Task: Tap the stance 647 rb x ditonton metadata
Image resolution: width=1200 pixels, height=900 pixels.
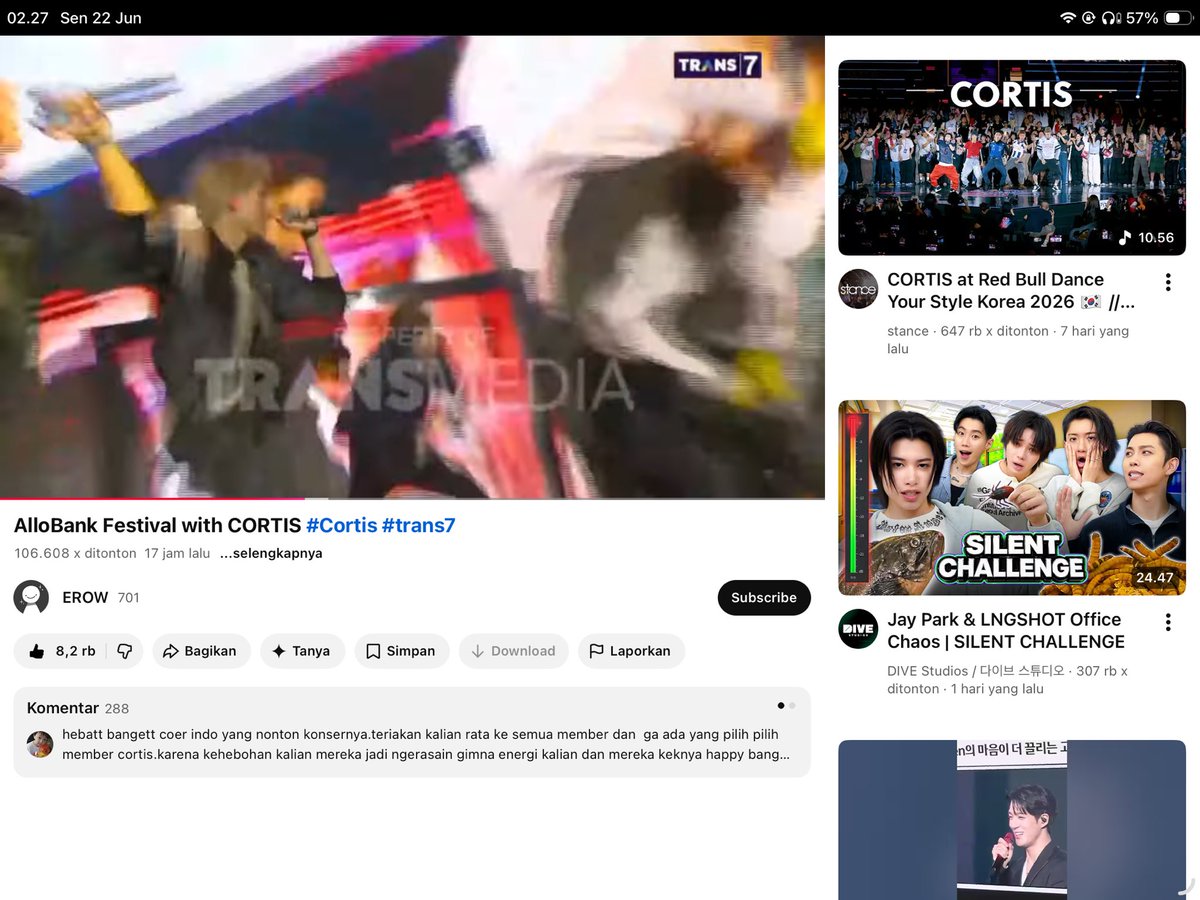Action: (1008, 340)
